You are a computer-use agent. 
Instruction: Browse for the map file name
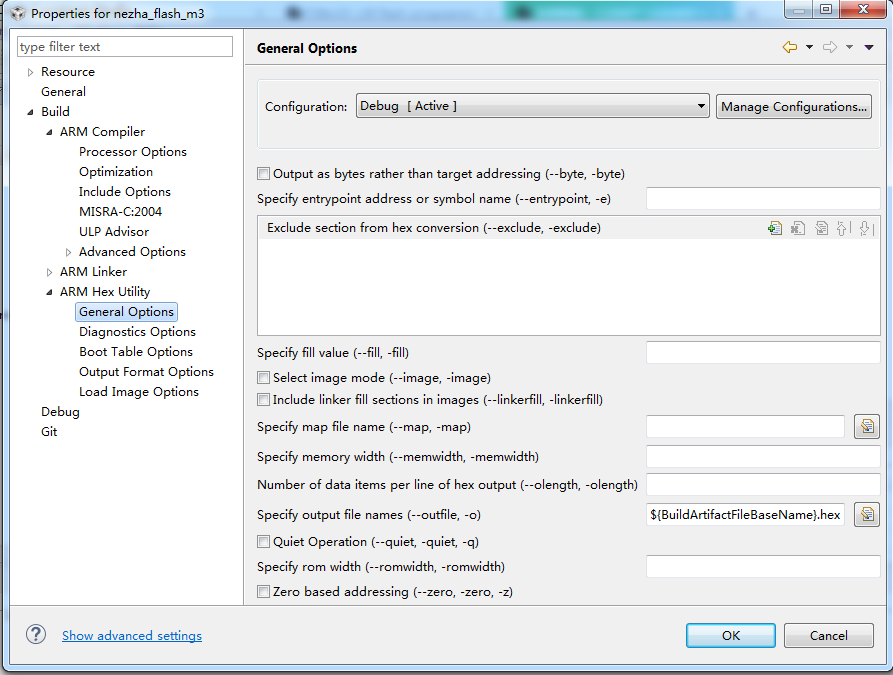pos(867,428)
